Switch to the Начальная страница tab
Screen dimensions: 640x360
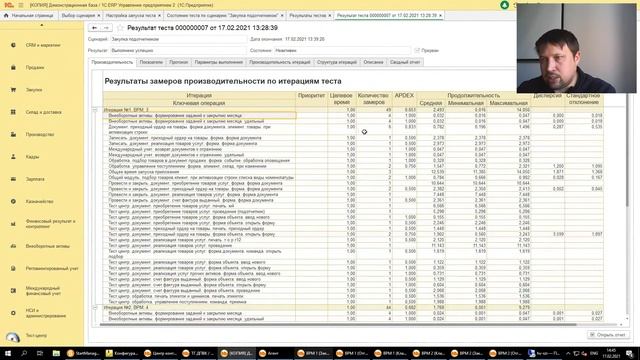point(29,16)
